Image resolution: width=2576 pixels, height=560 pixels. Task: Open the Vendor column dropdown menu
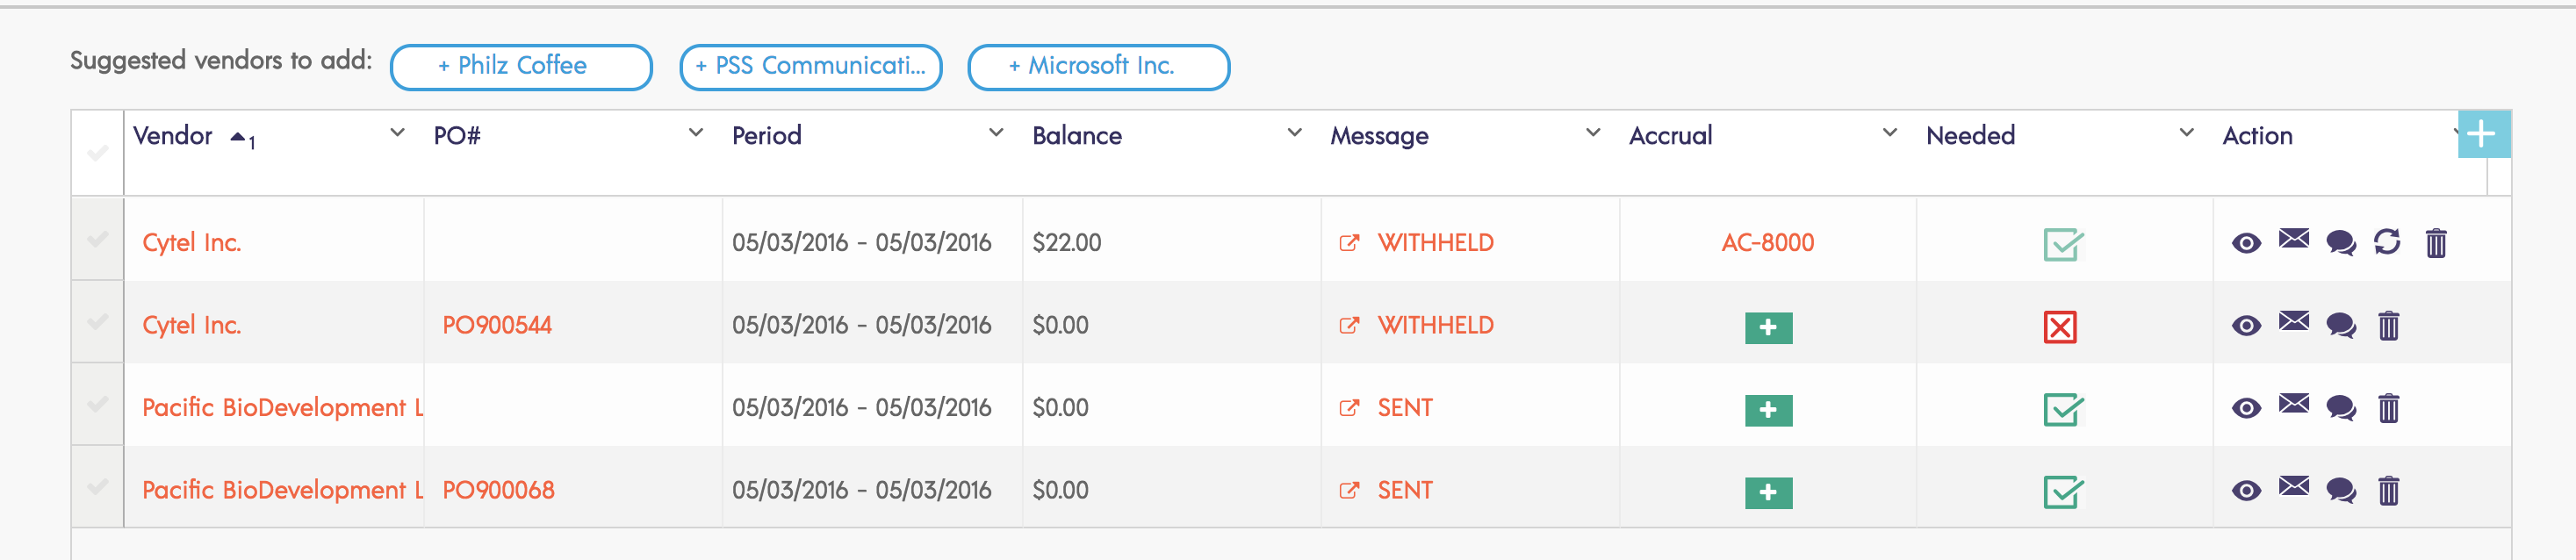pos(397,133)
